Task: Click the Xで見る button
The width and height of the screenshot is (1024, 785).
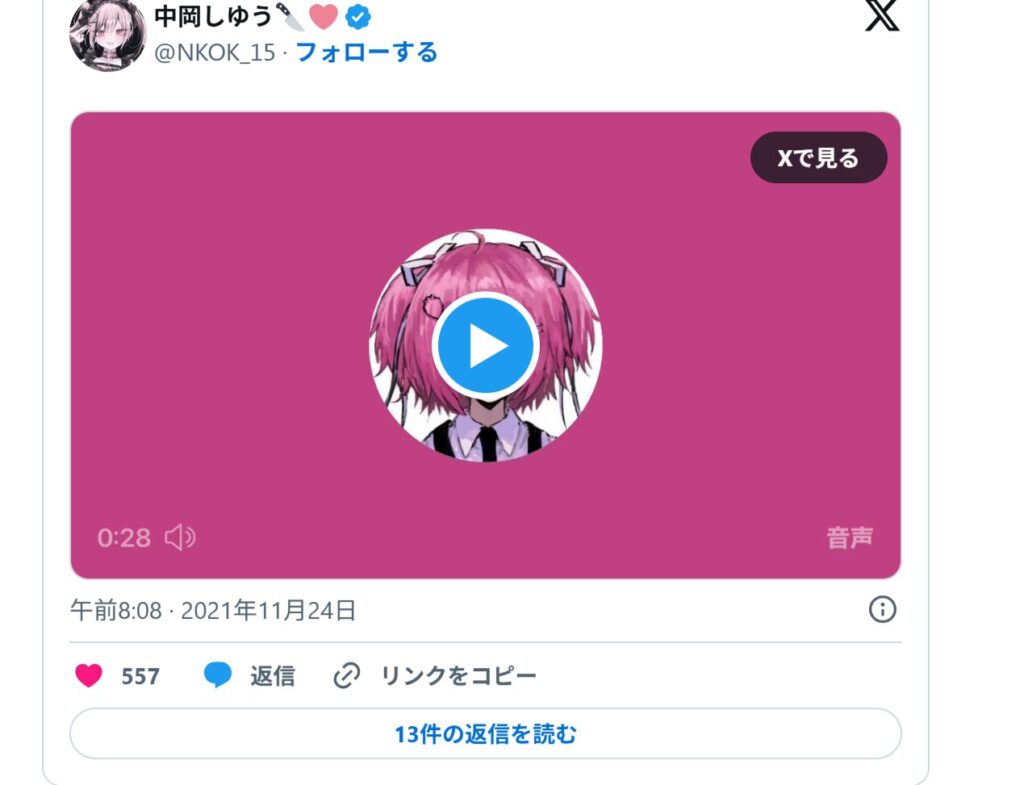Action: [818, 157]
